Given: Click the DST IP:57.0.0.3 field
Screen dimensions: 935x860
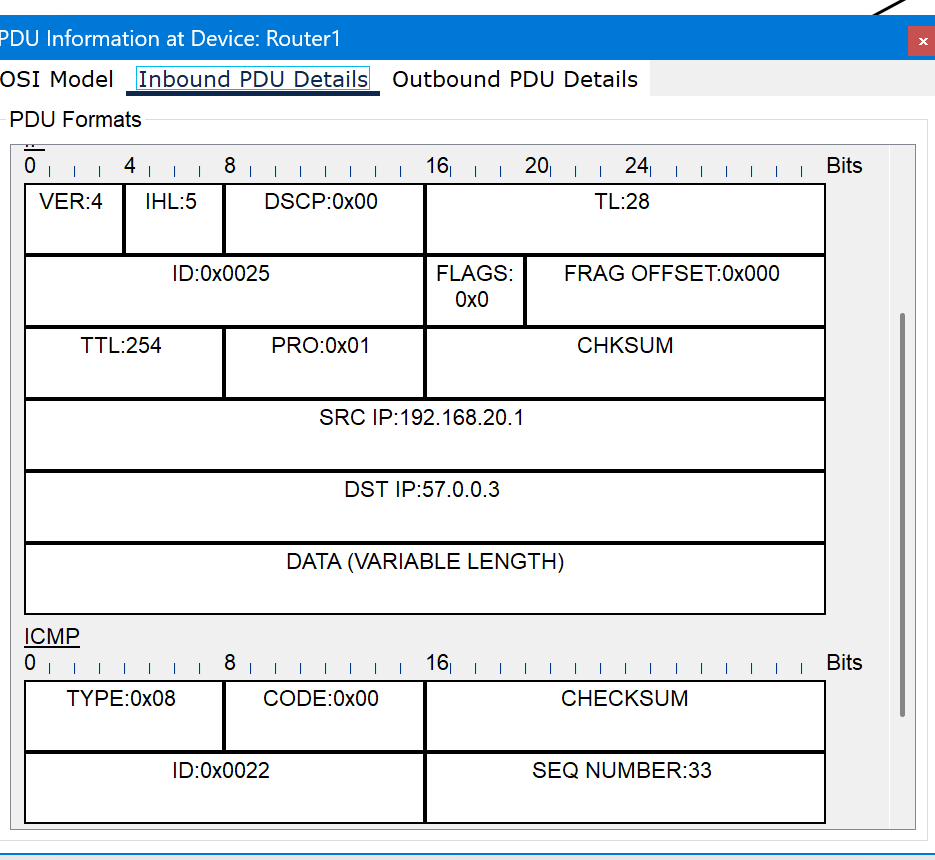Looking at the screenshot, I should 425,507.
